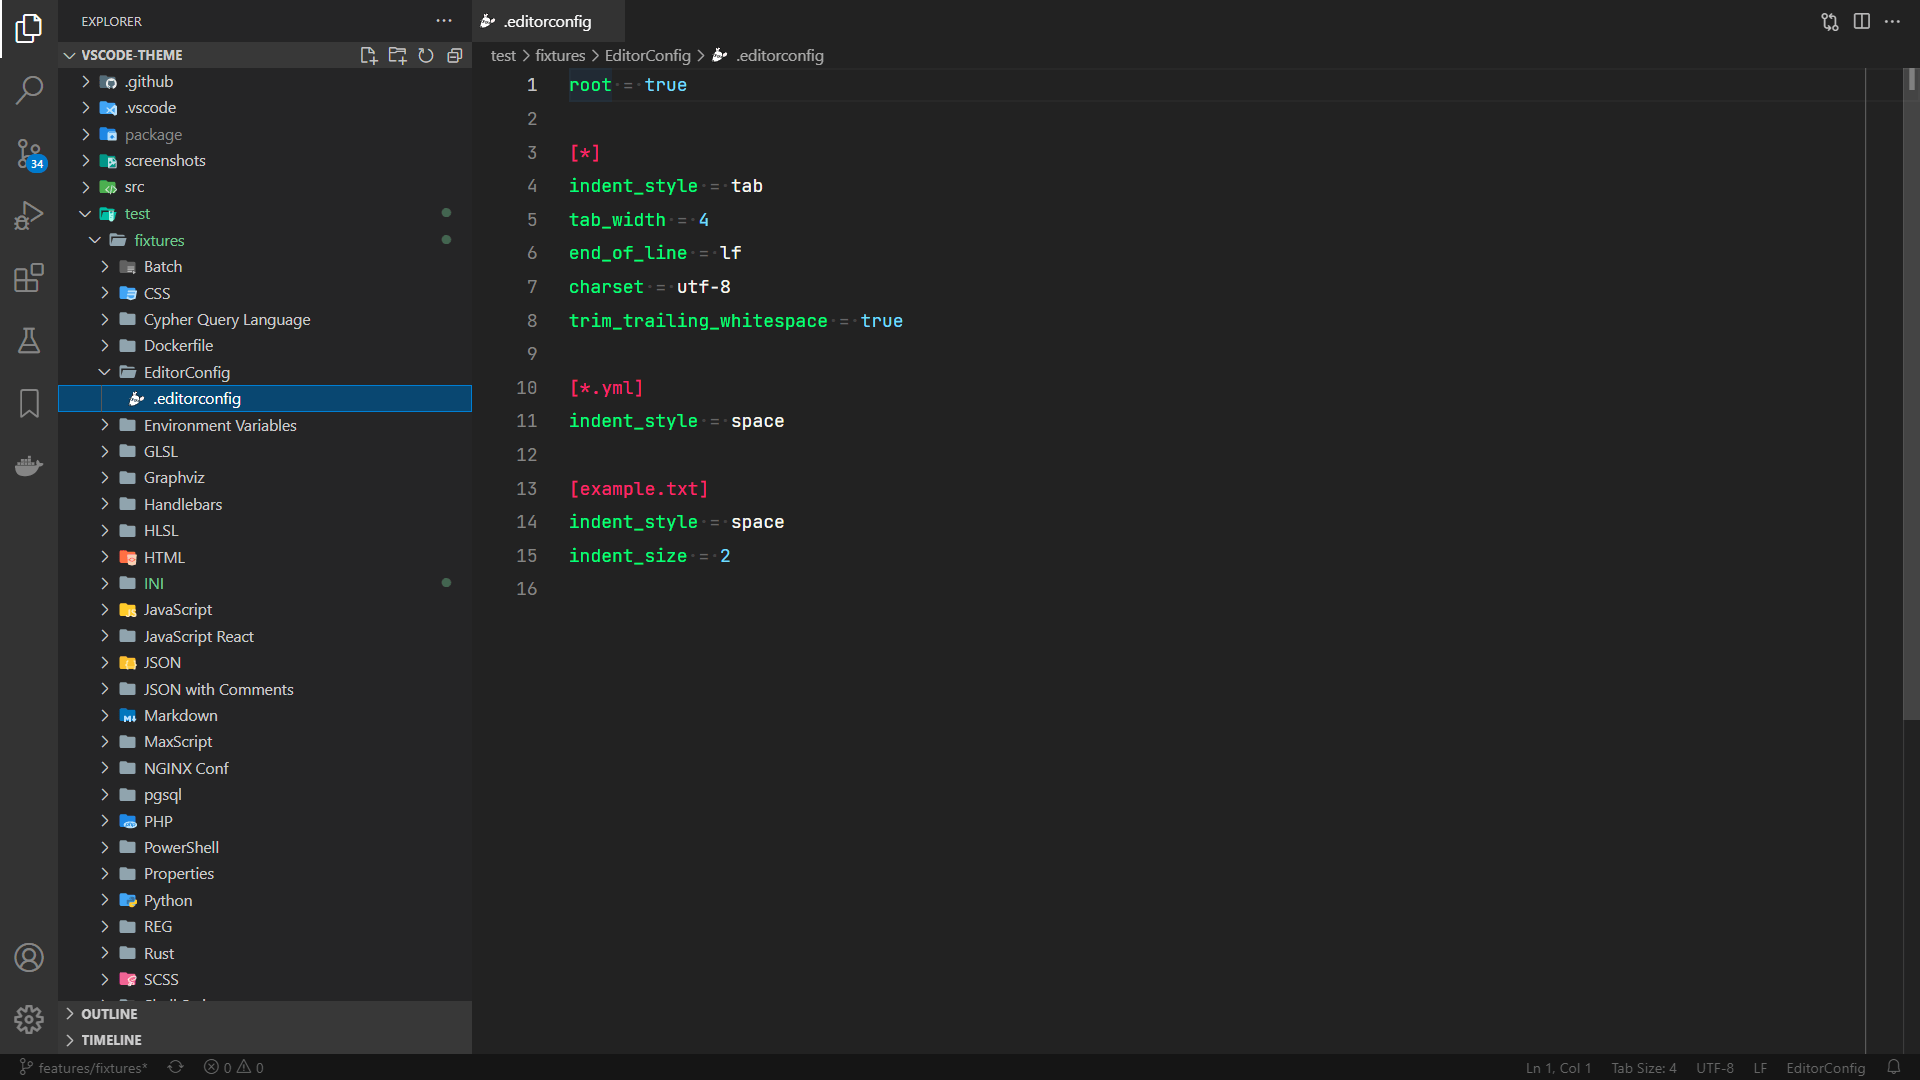
Task: Select the .editorconfig editor tab
Action: tap(547, 21)
